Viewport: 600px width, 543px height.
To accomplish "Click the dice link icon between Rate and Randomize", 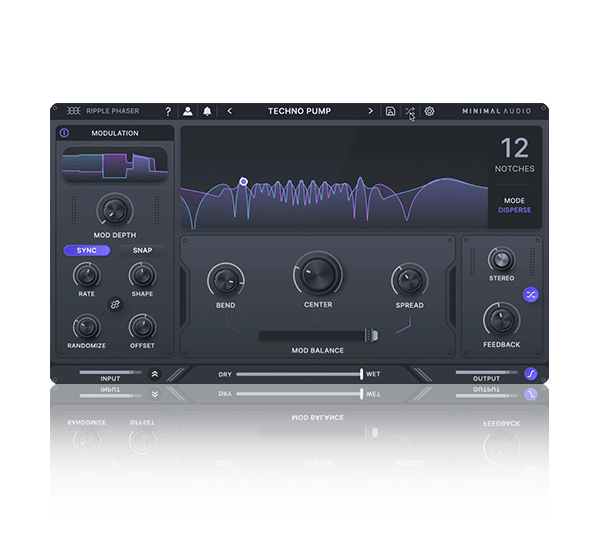I will point(115,305).
